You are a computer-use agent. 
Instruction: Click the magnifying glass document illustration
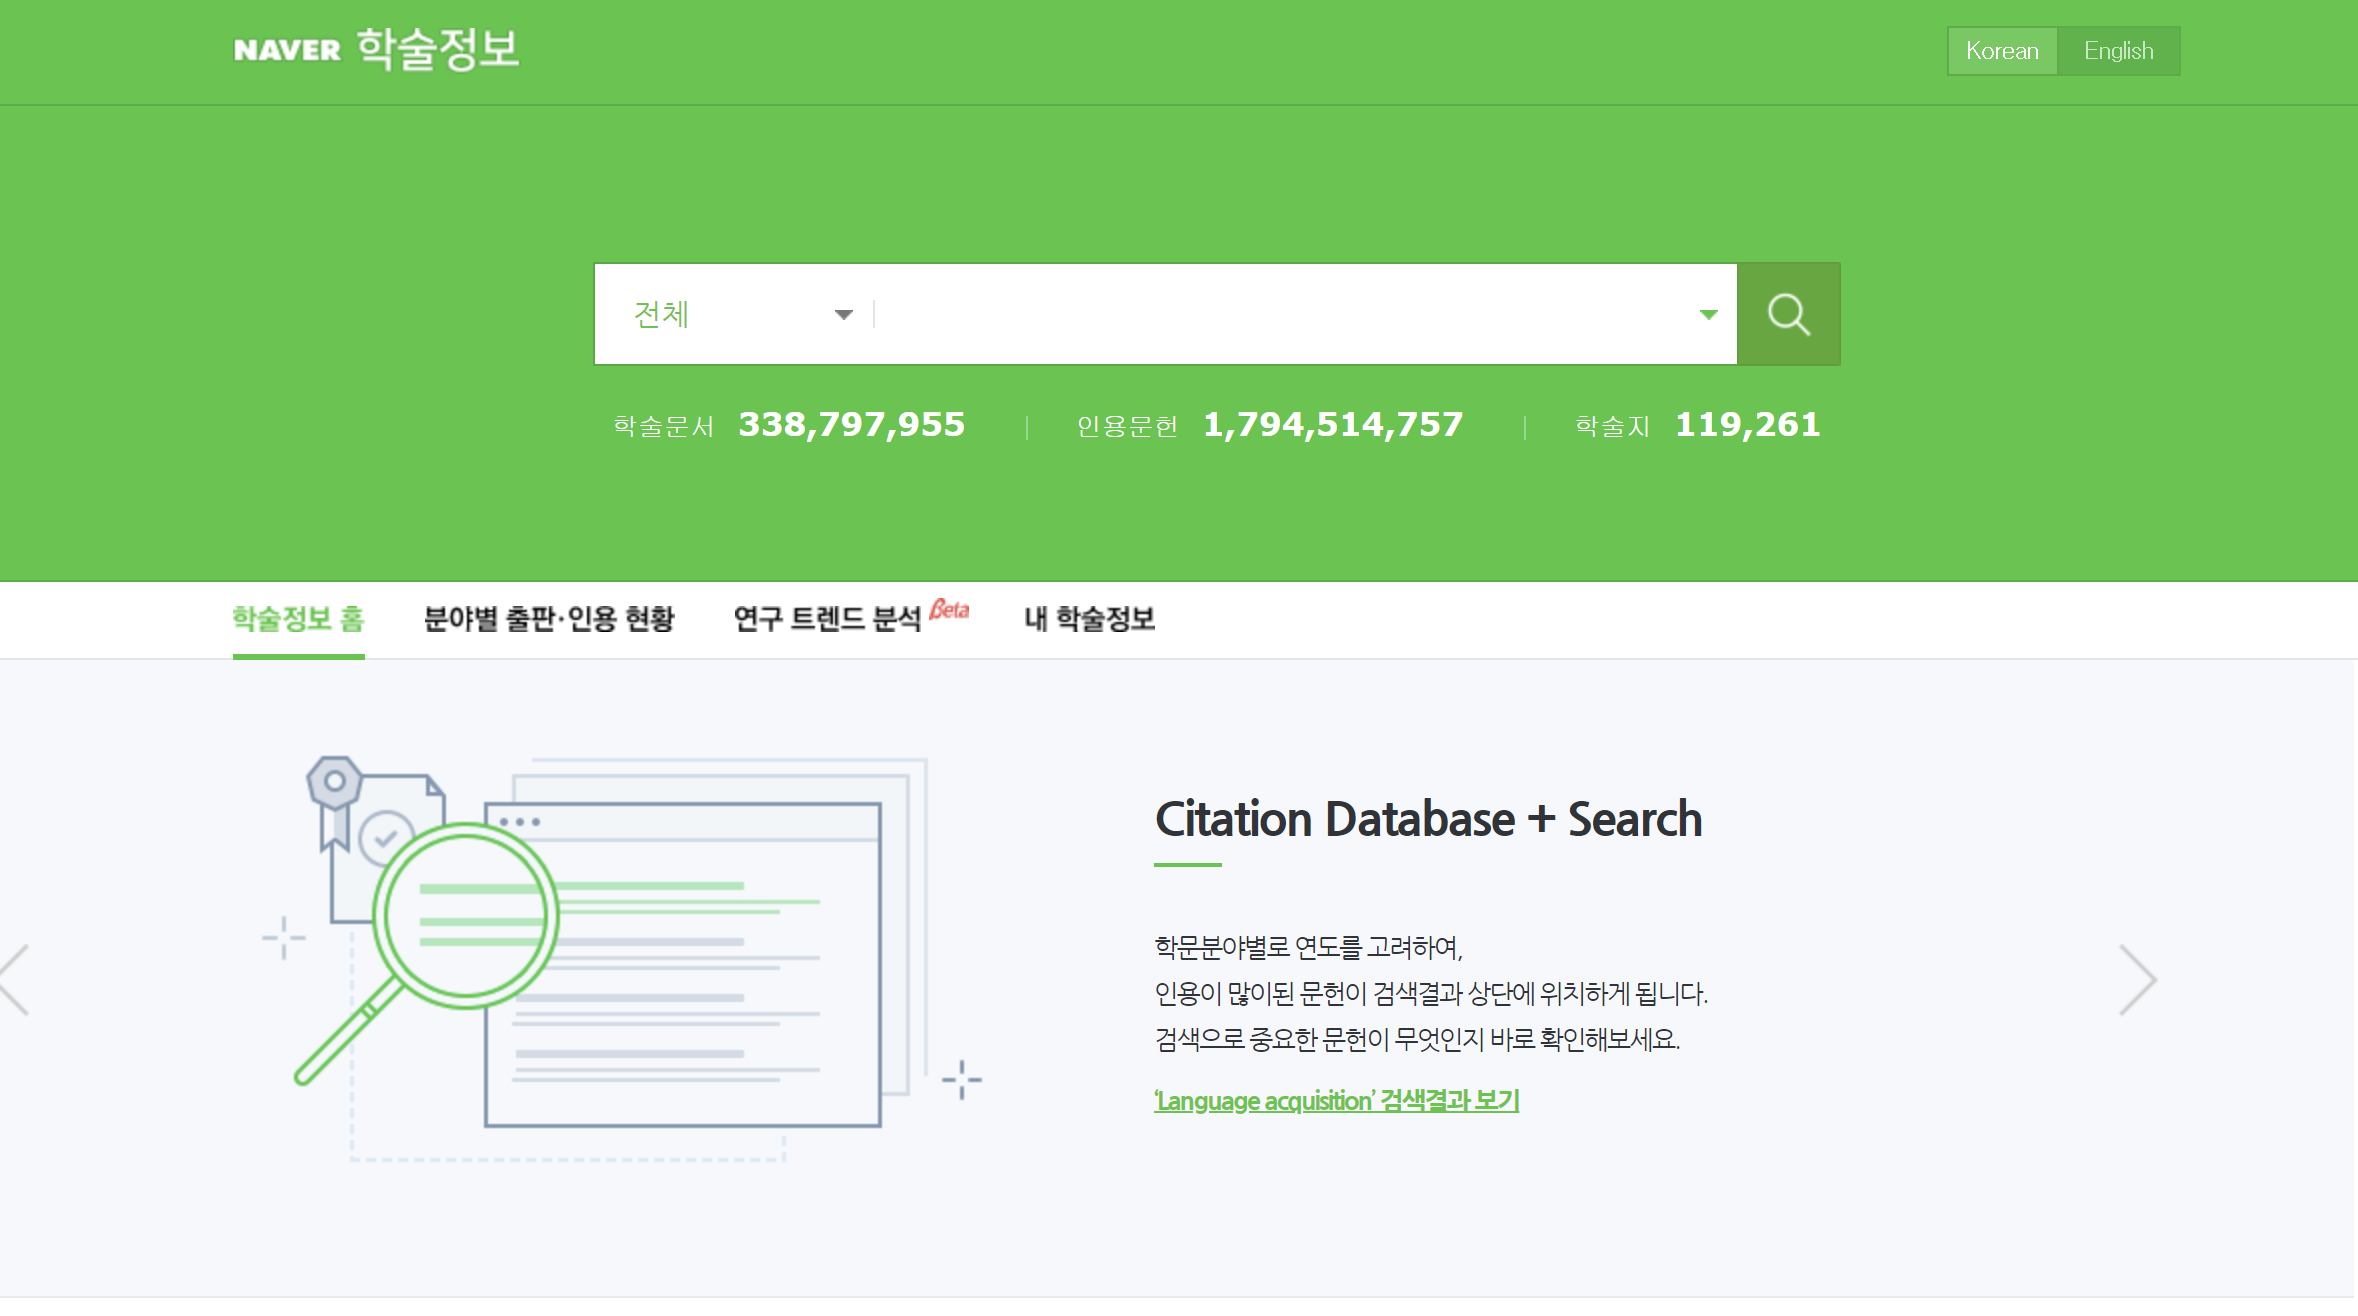coord(622,958)
